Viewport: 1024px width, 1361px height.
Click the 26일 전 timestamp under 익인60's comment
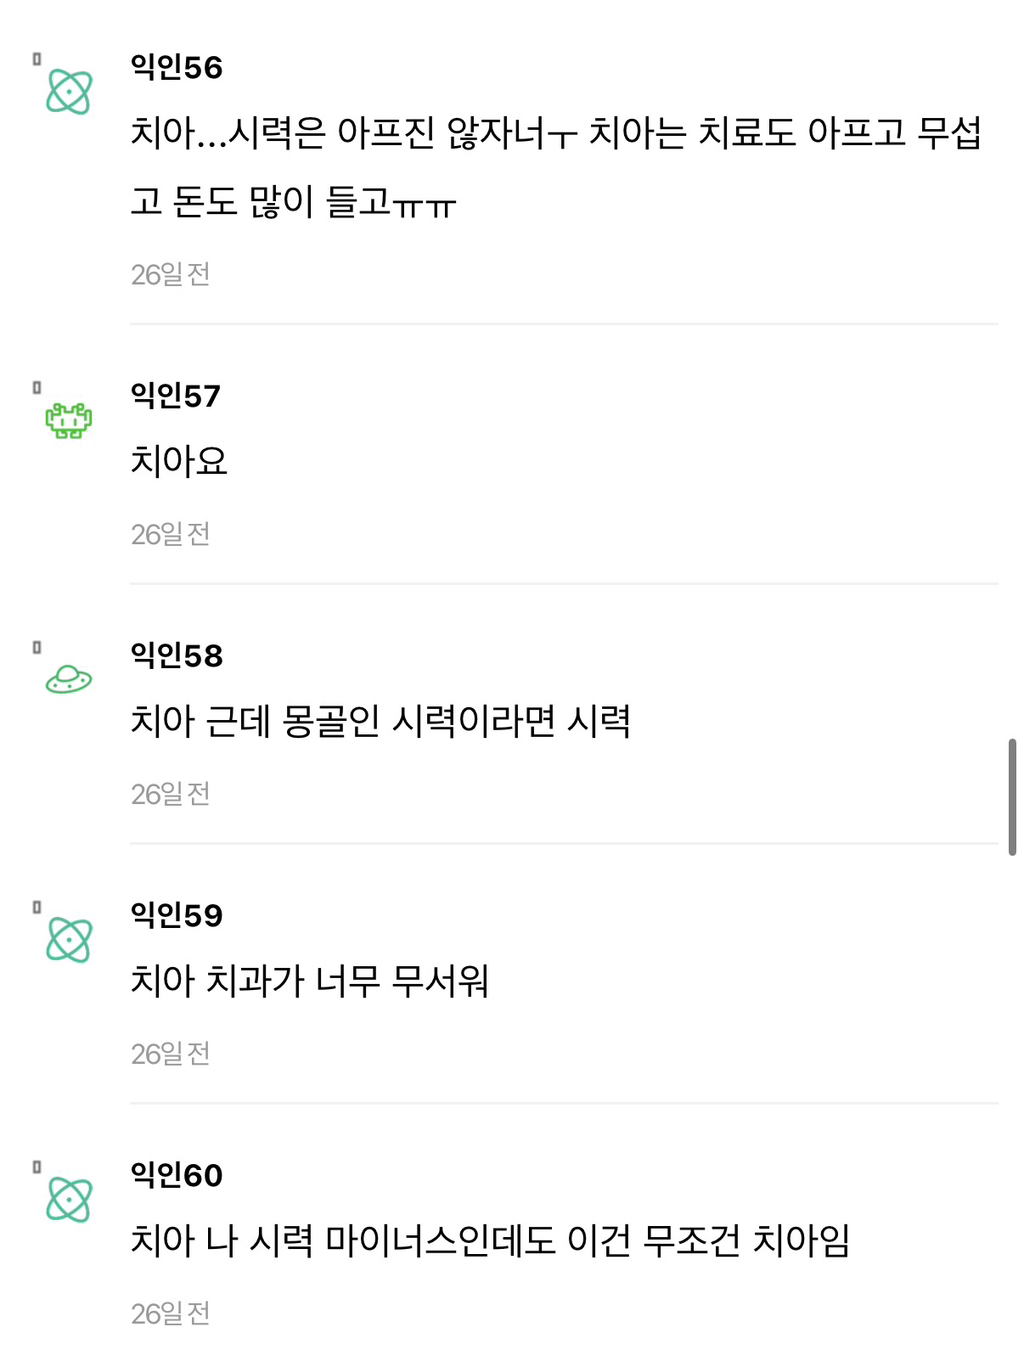point(170,1313)
